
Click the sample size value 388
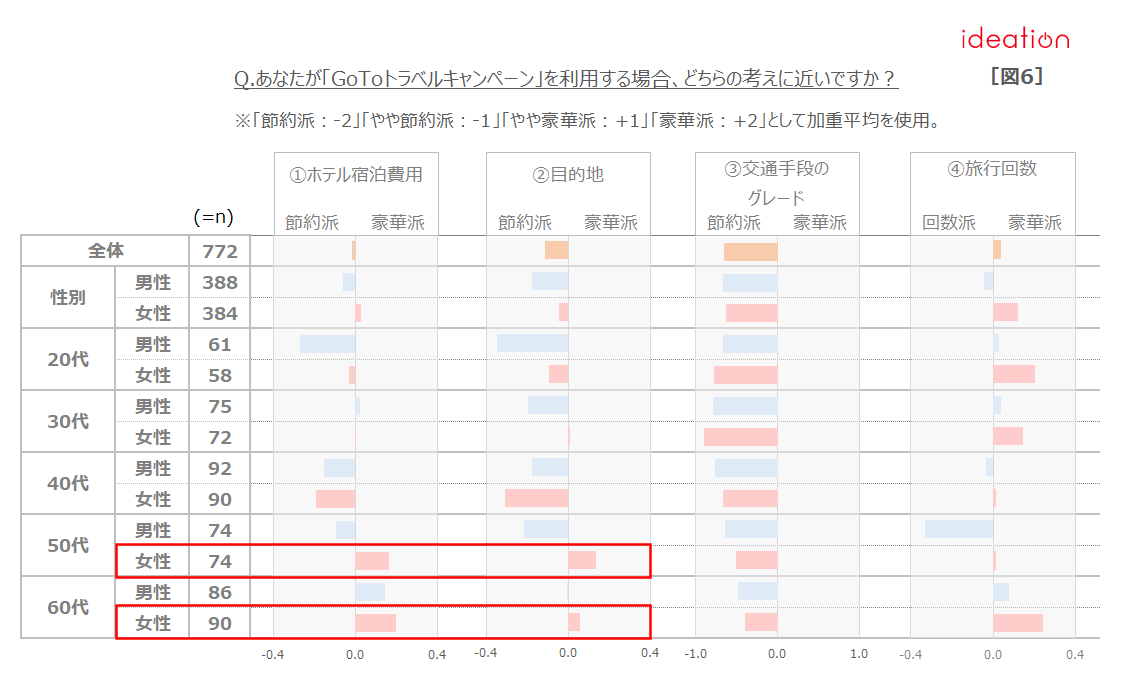pos(219,283)
